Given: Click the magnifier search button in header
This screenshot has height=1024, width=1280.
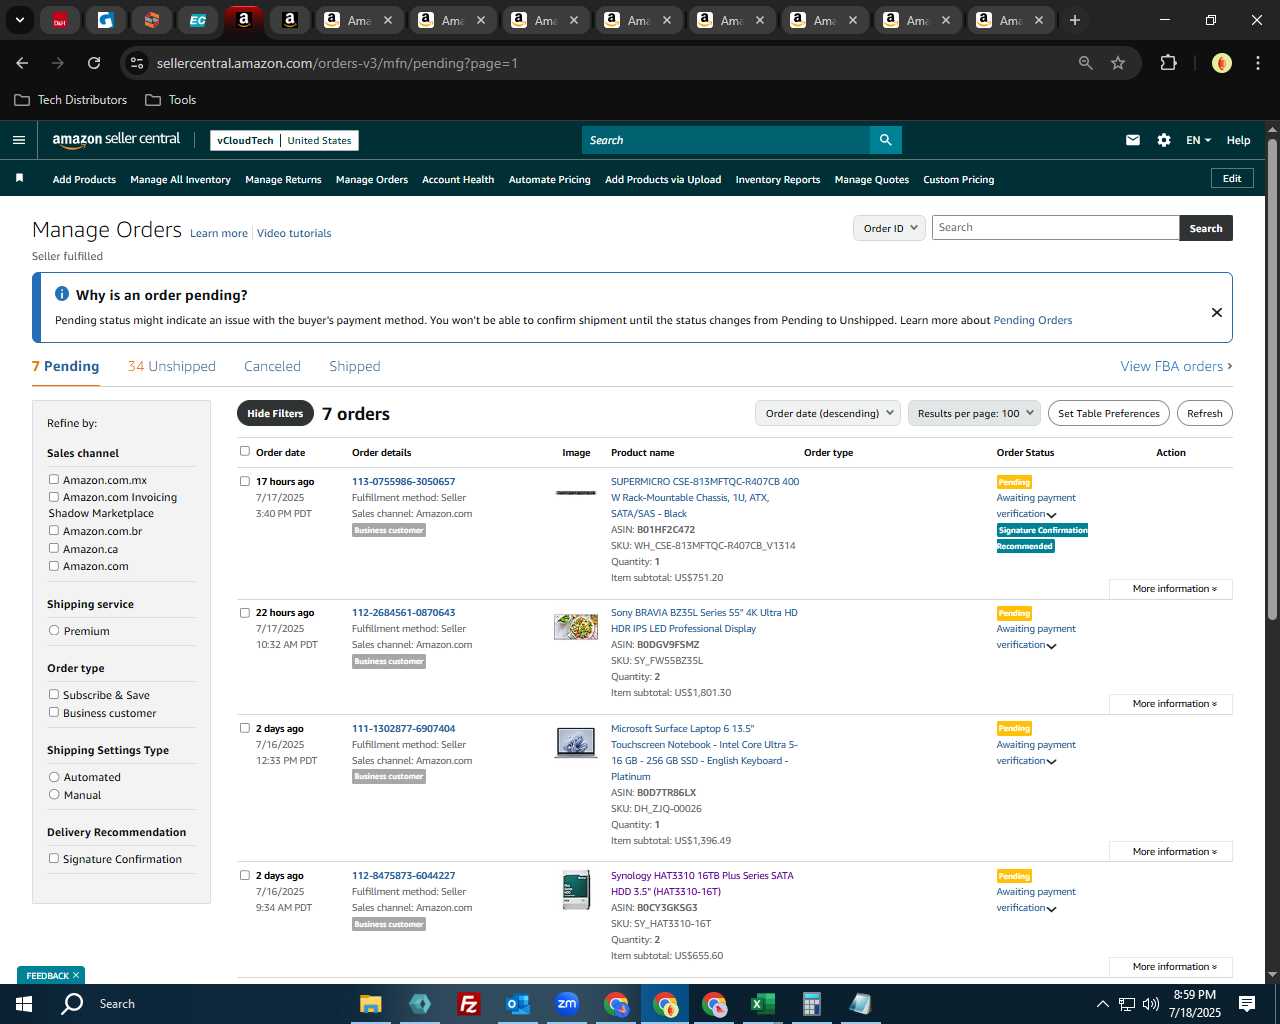Looking at the screenshot, I should [x=885, y=140].
